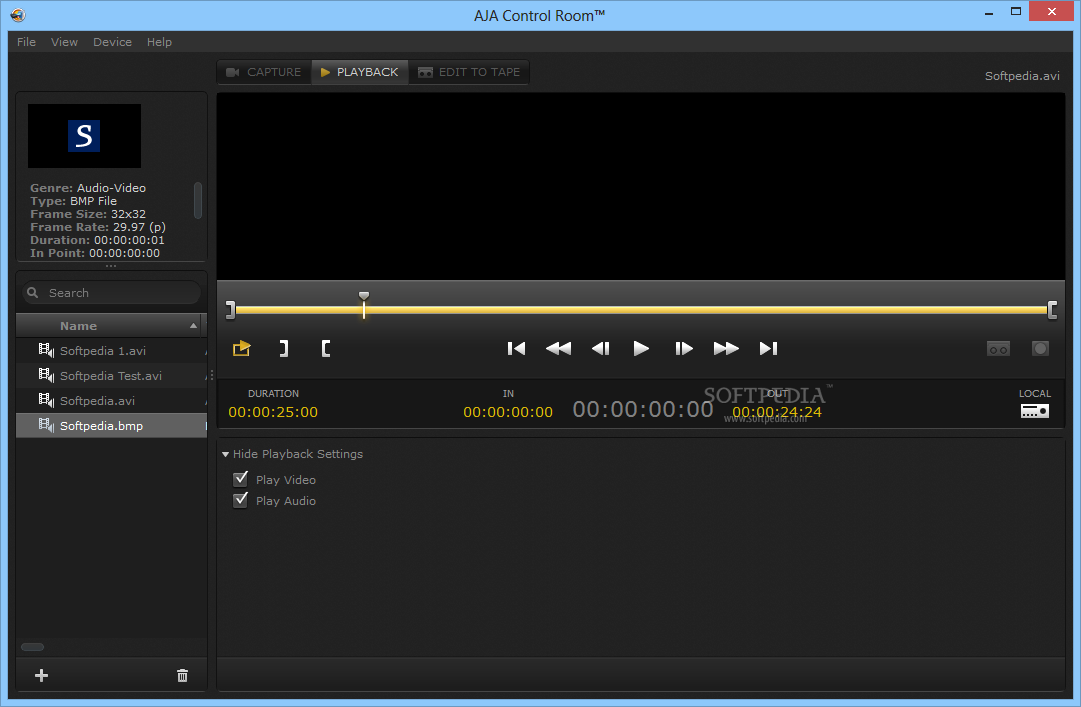Switch to EDIT TO TAPE tab
Screen dimensions: 1081x707
469,72
